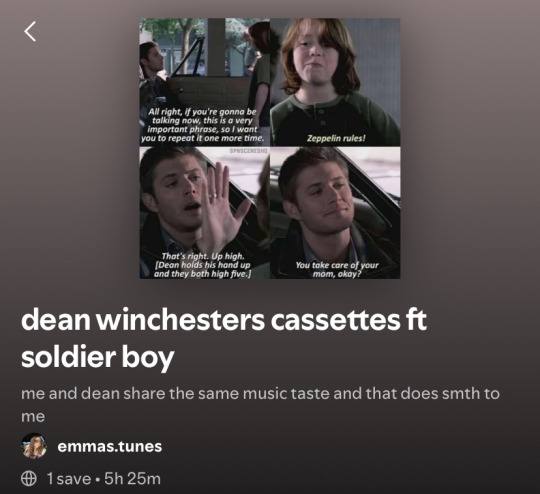Image resolution: width=540 pixels, height=494 pixels.
Task: Click the 'All right, if you're gonna be' caption
Action: pyautogui.click(x=202, y=125)
